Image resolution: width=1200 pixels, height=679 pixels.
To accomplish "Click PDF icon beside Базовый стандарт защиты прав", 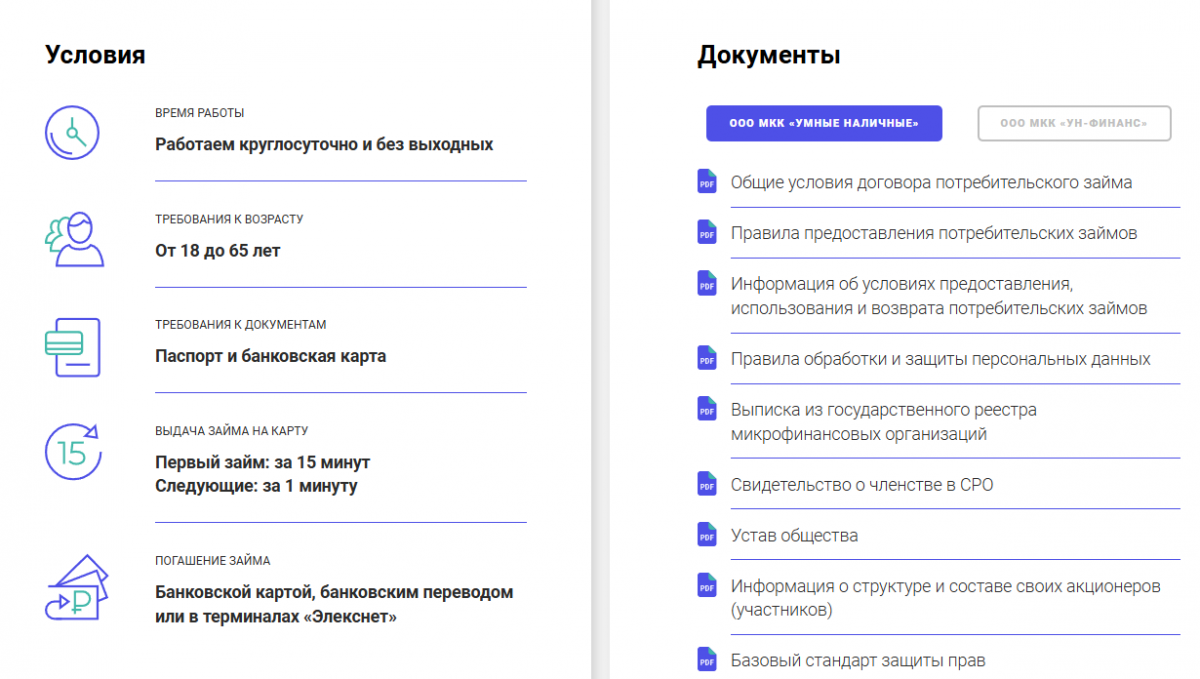I will [x=707, y=660].
